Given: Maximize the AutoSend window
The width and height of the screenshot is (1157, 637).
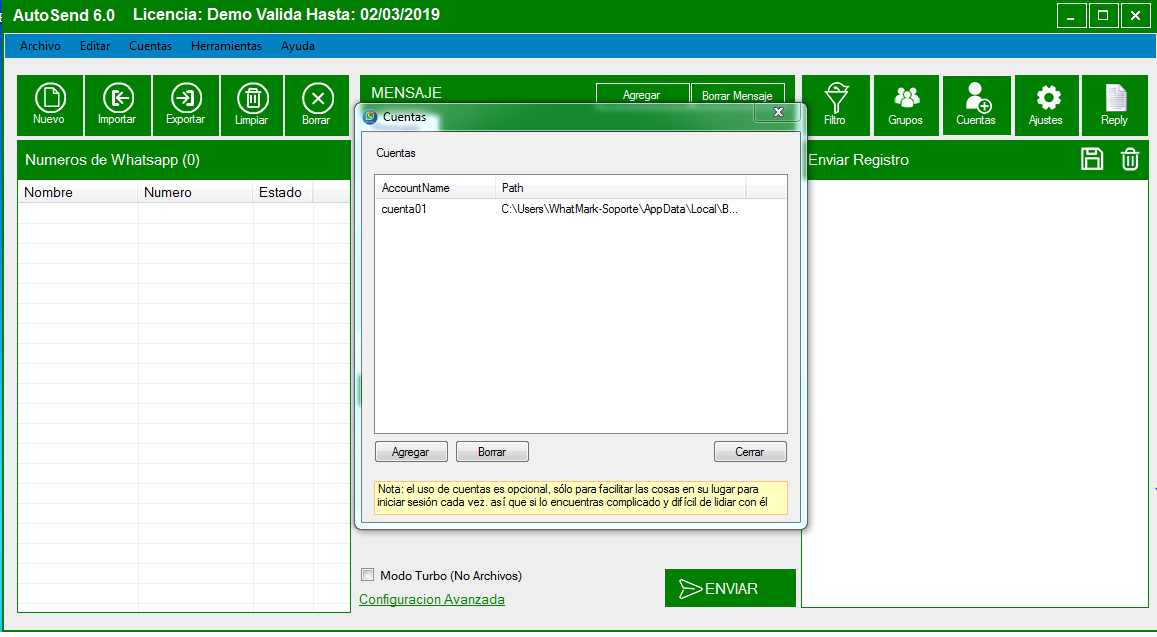Looking at the screenshot, I should [1103, 16].
